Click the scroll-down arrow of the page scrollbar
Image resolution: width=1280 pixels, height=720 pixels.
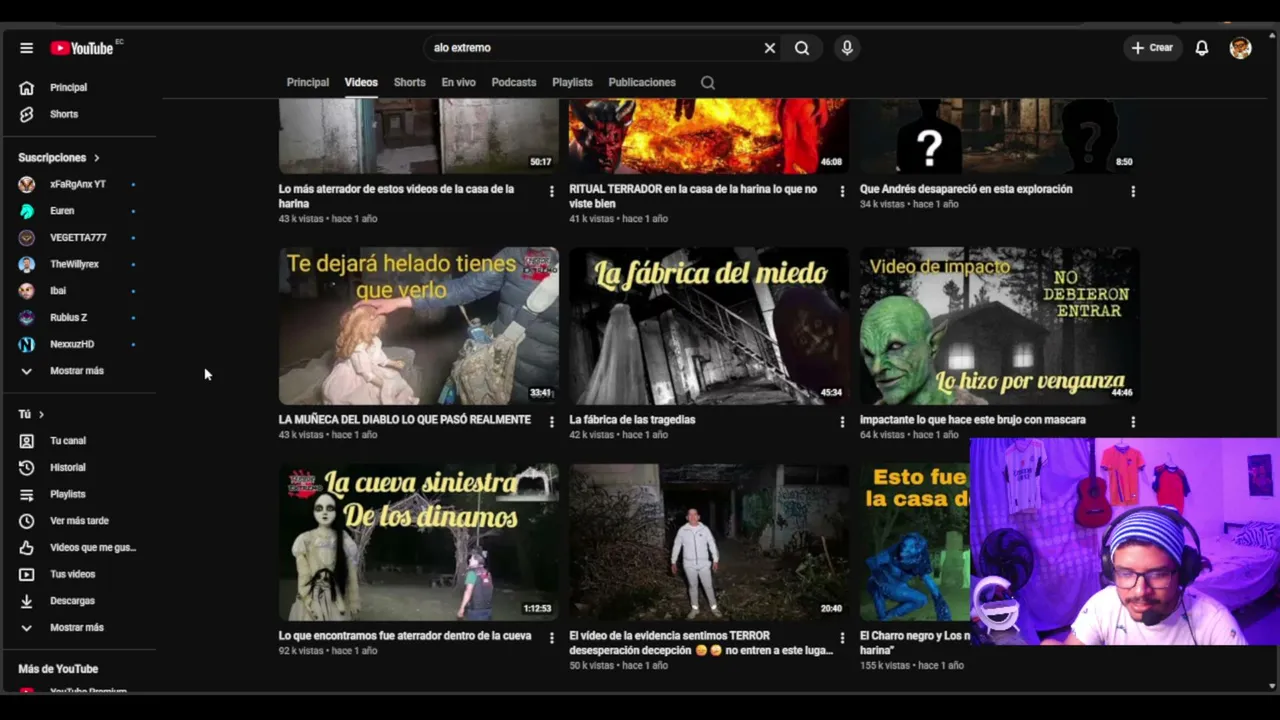[x=1272, y=686]
